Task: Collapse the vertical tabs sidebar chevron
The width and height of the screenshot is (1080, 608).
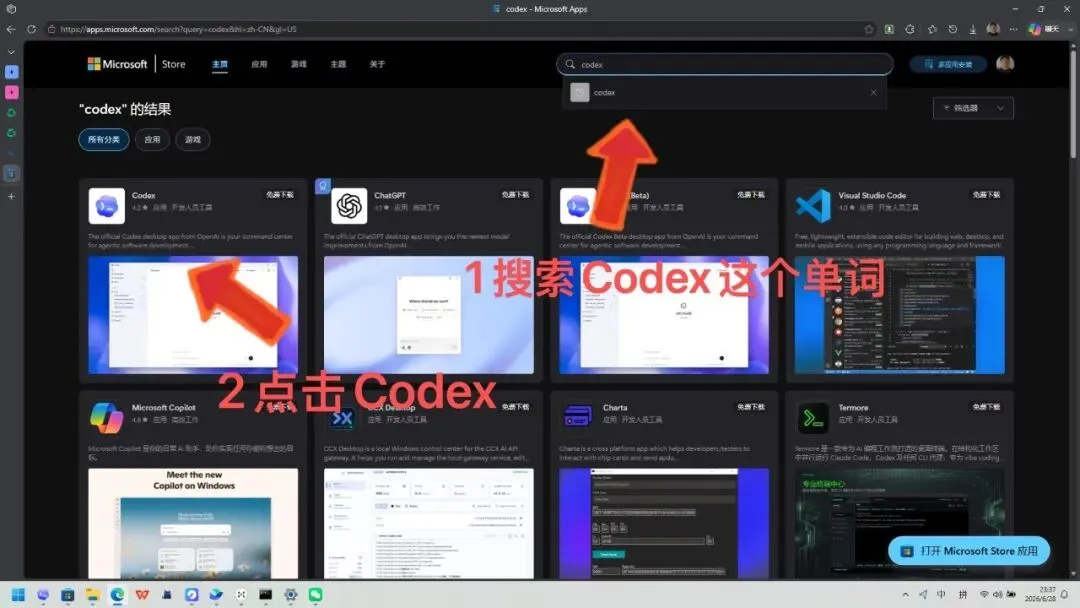Action: pyautogui.click(x=11, y=52)
